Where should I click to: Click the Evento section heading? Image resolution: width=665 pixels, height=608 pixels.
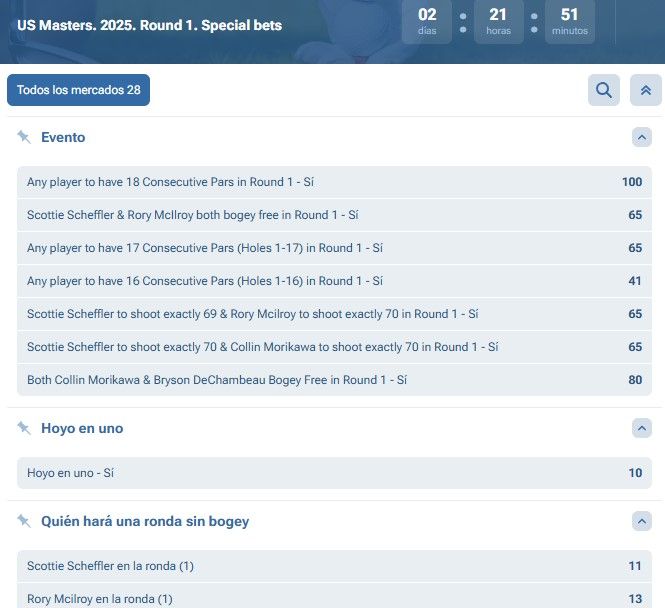(x=63, y=137)
